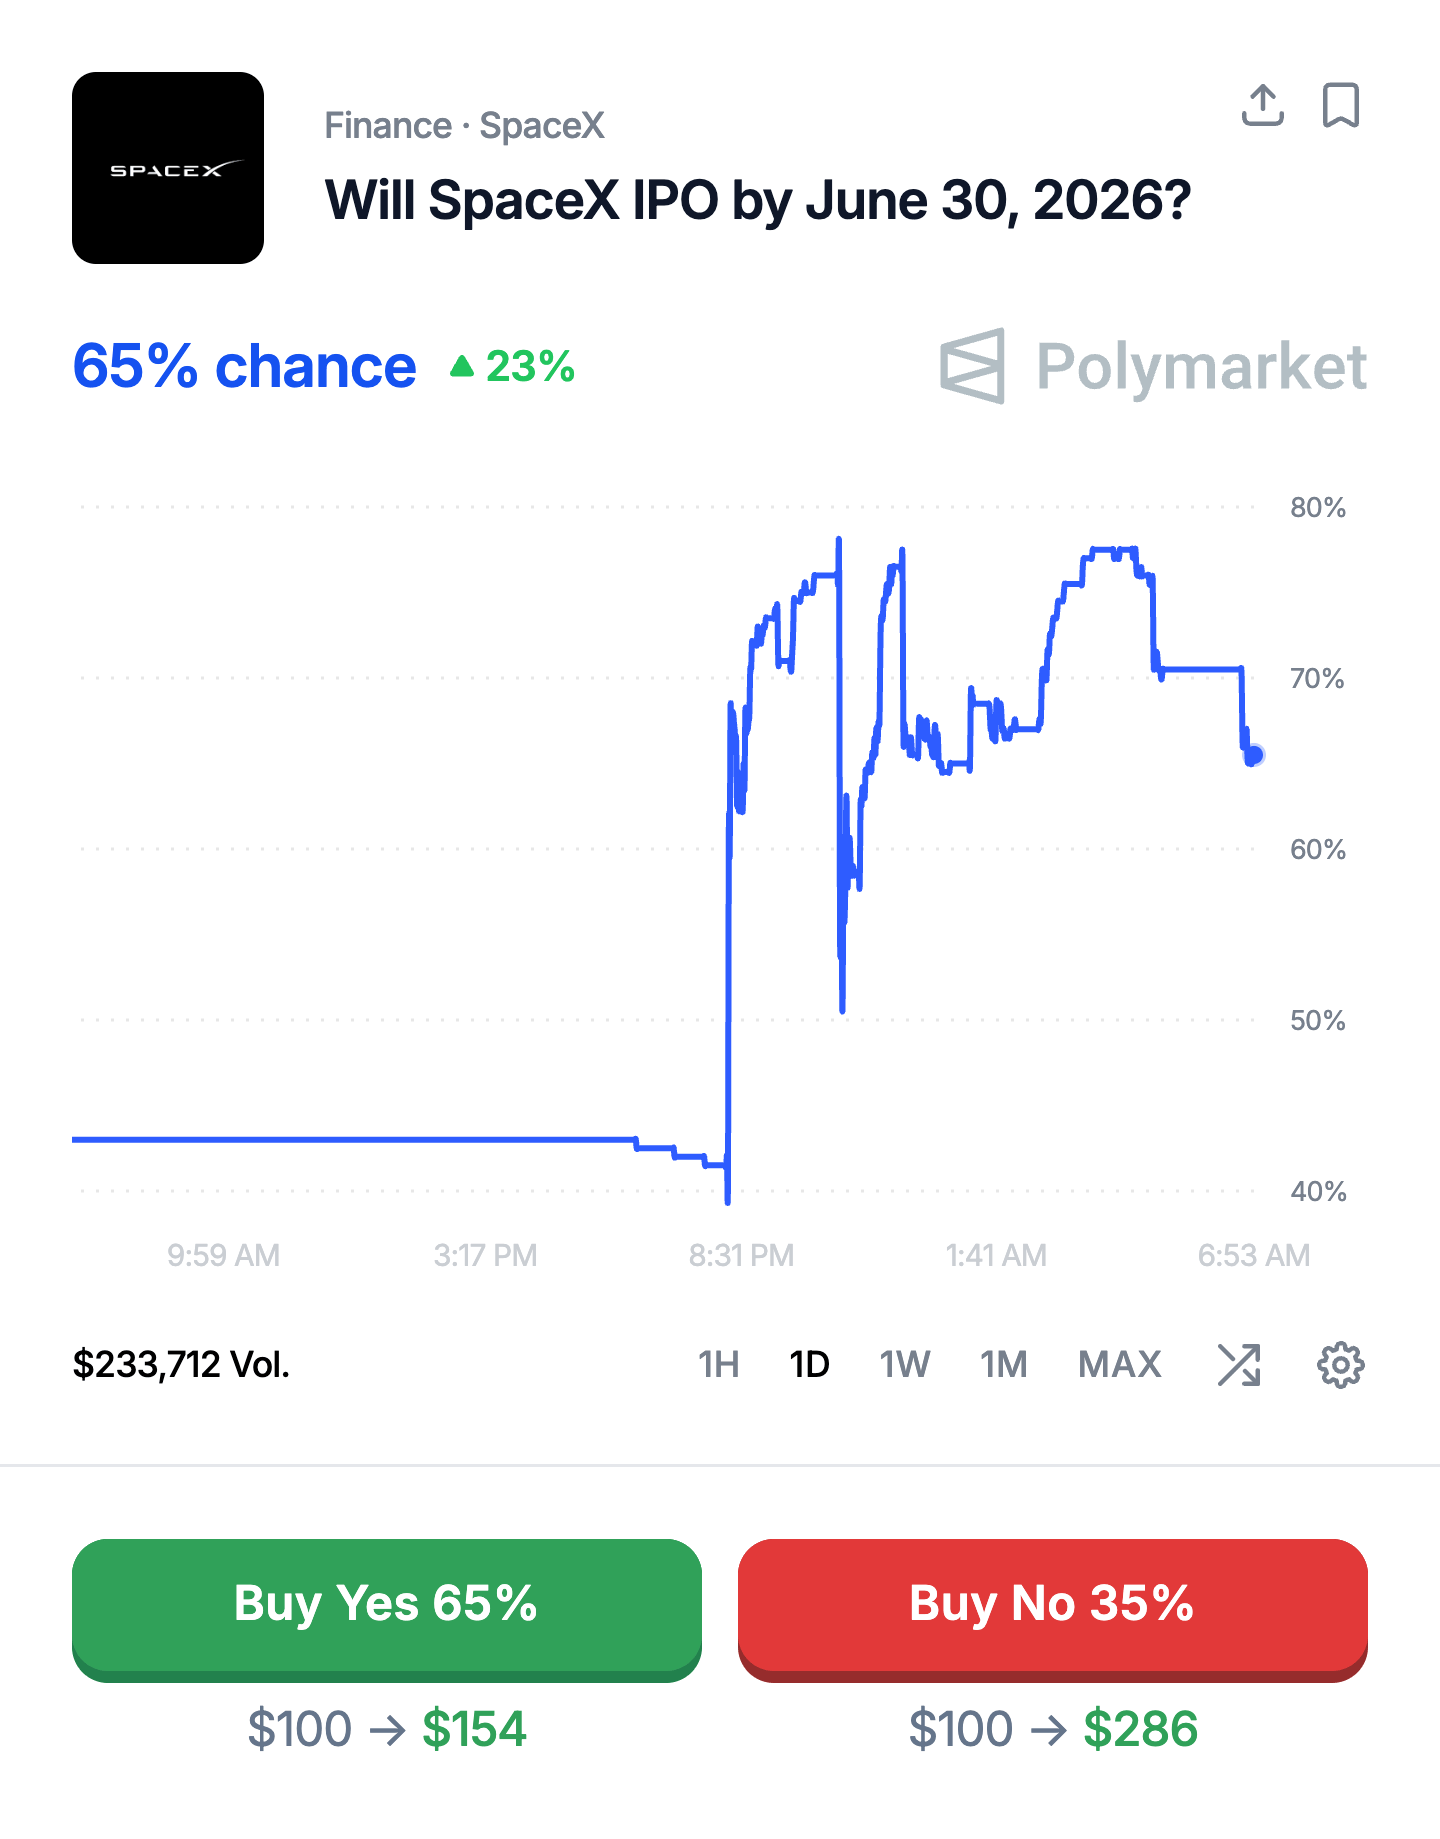
Task: Click the share upload icon
Action: [x=1262, y=106]
